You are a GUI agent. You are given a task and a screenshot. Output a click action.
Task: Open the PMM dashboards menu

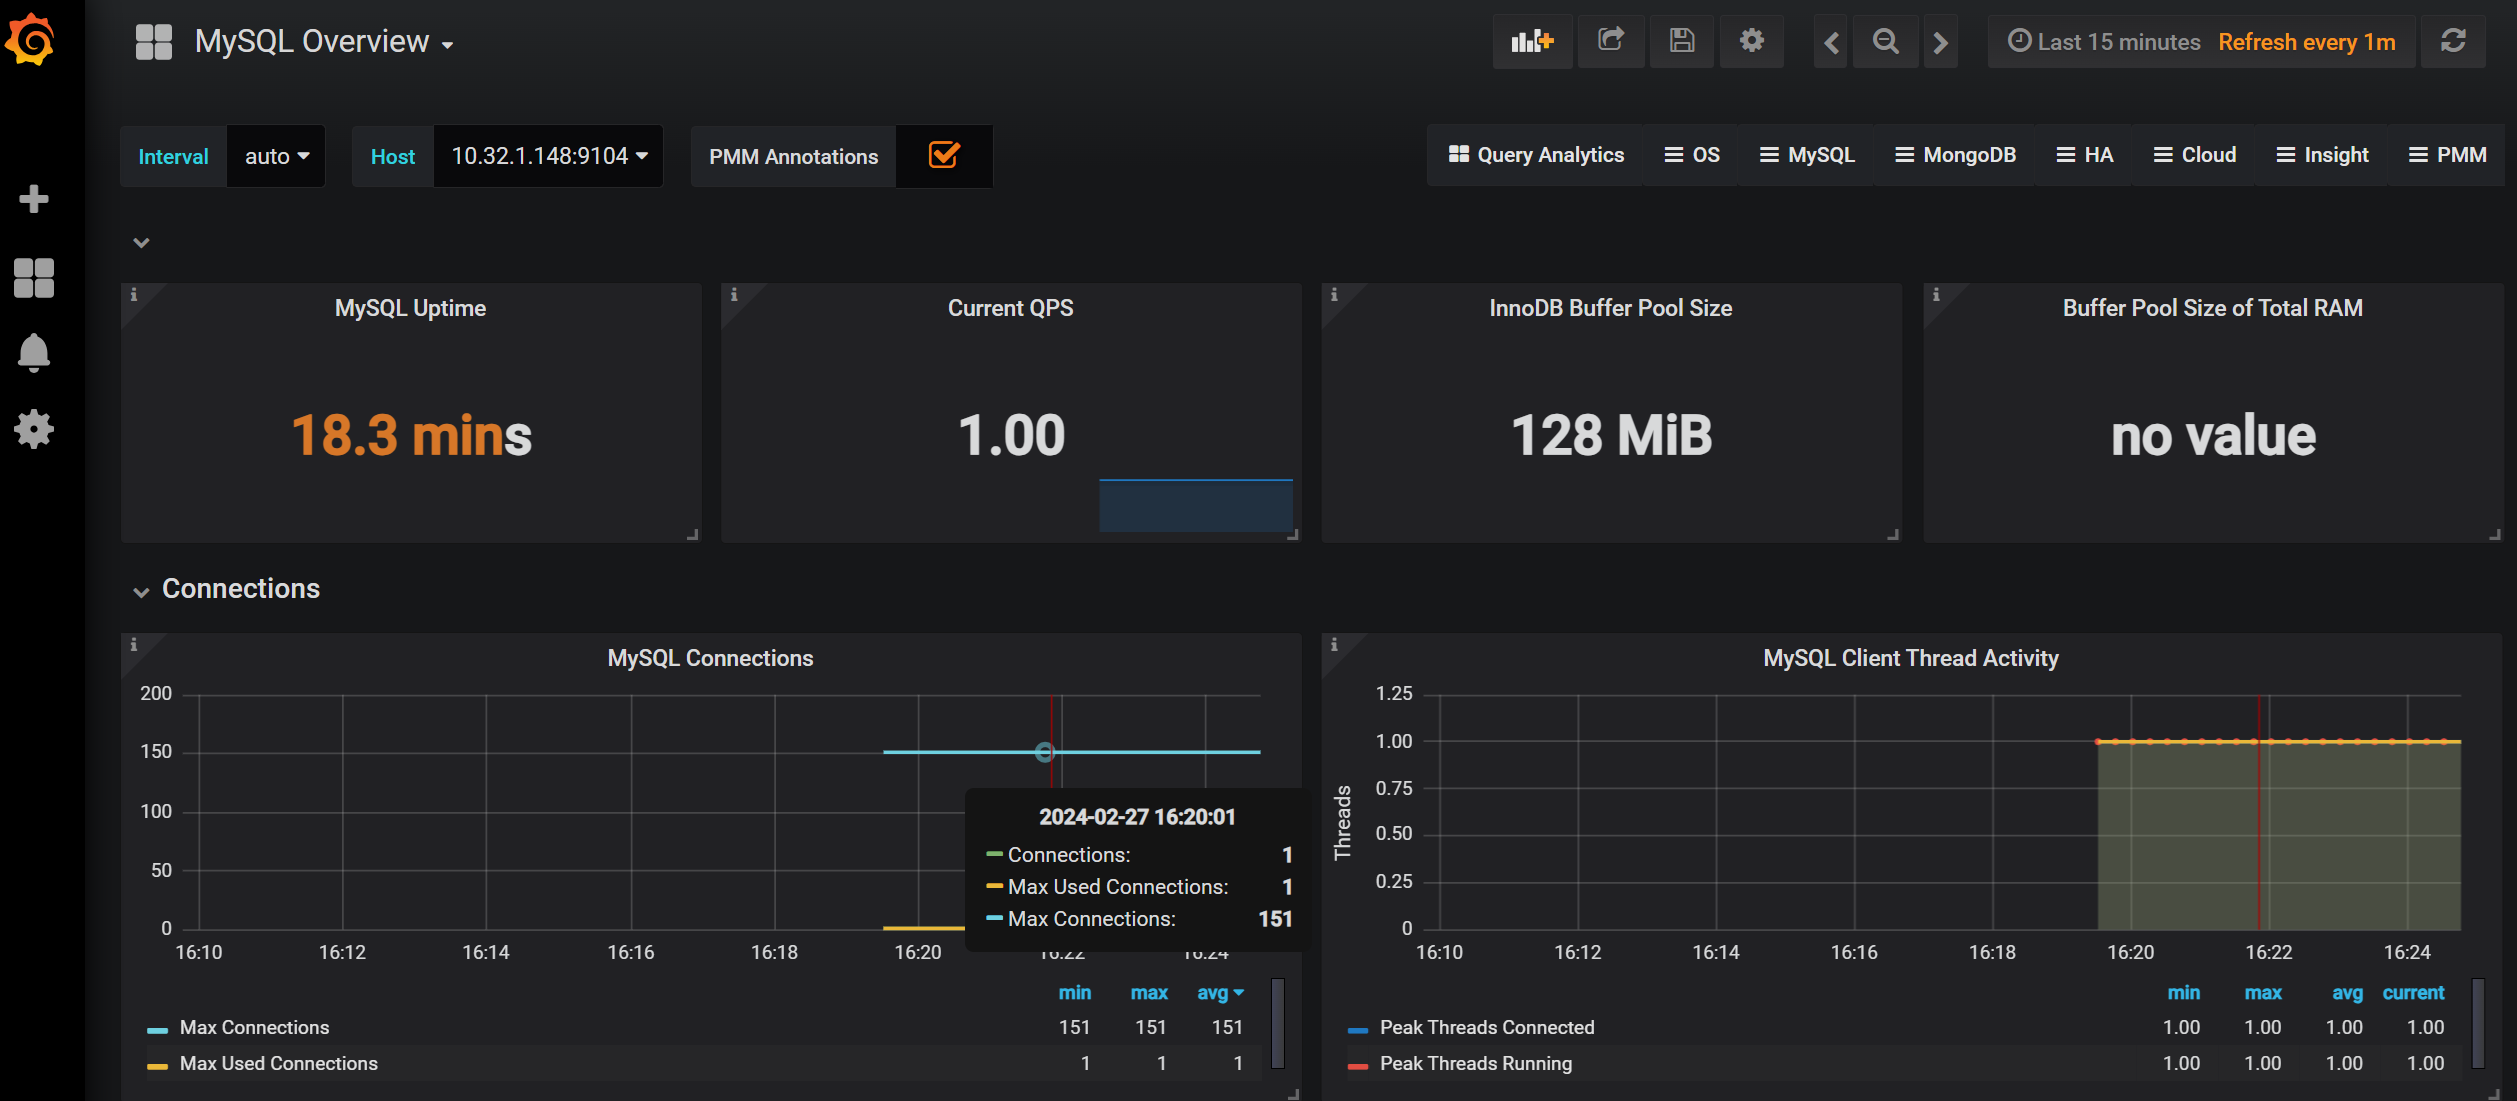(2447, 155)
